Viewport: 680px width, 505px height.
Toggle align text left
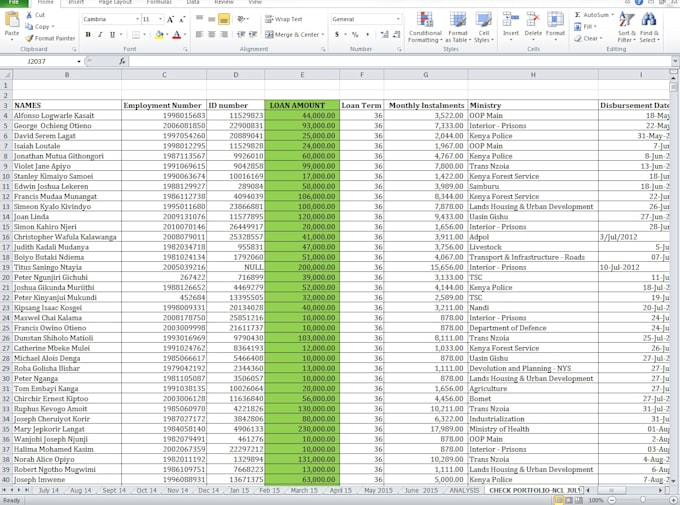(x=199, y=35)
